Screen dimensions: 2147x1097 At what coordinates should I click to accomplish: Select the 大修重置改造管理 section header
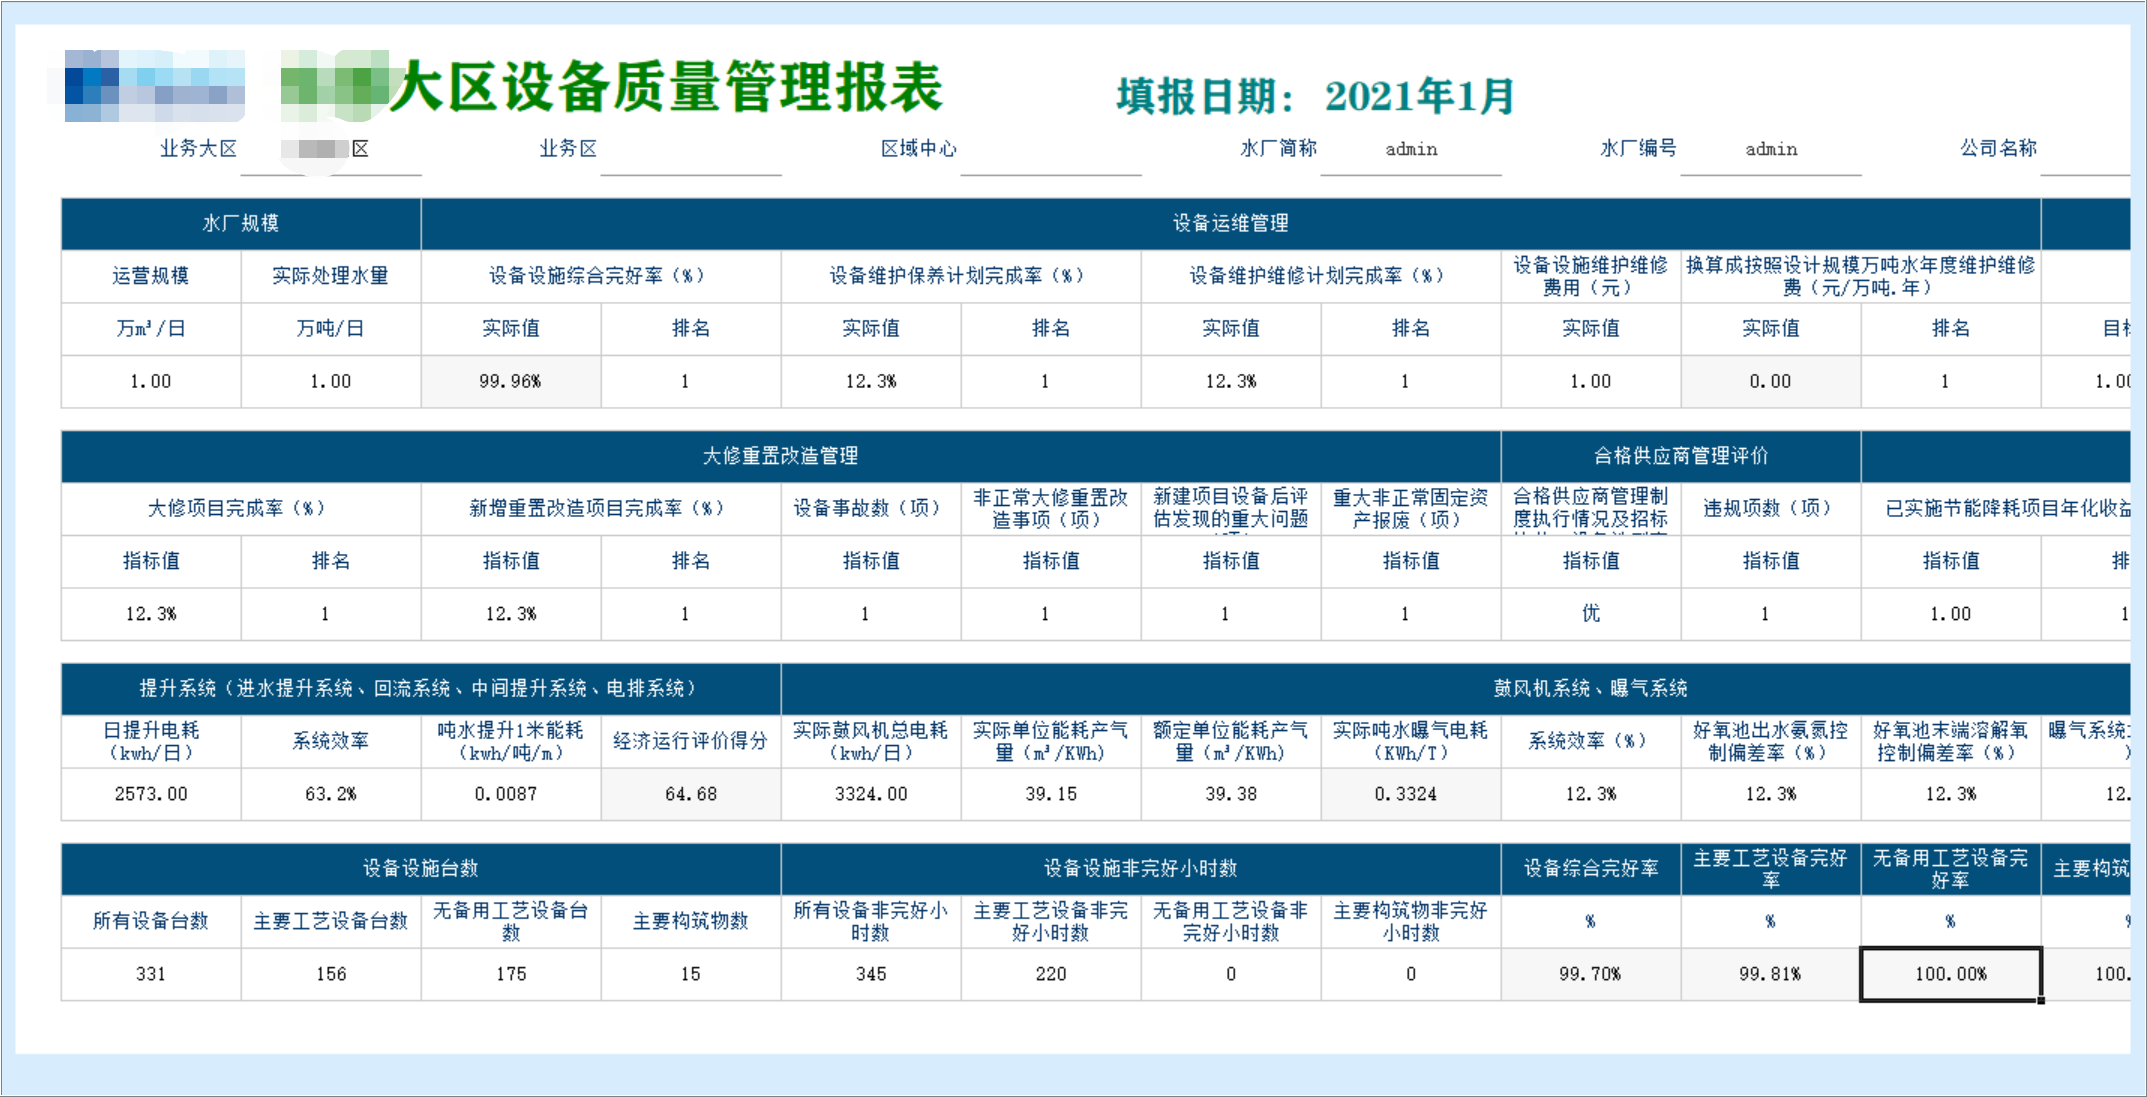(x=781, y=456)
